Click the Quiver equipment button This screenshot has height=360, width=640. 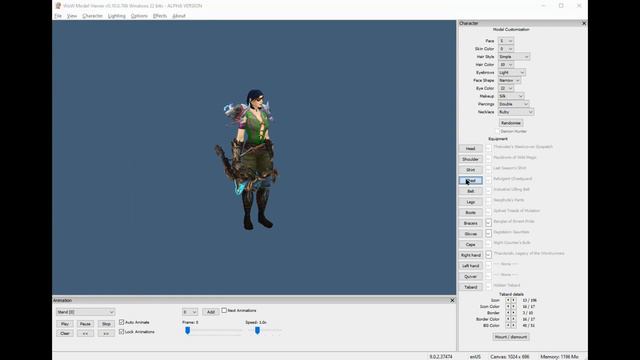tap(471, 276)
